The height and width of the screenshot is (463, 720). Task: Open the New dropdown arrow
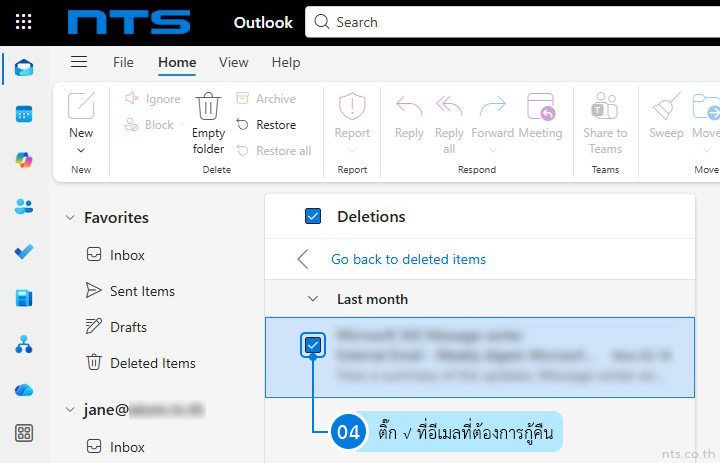click(x=81, y=150)
